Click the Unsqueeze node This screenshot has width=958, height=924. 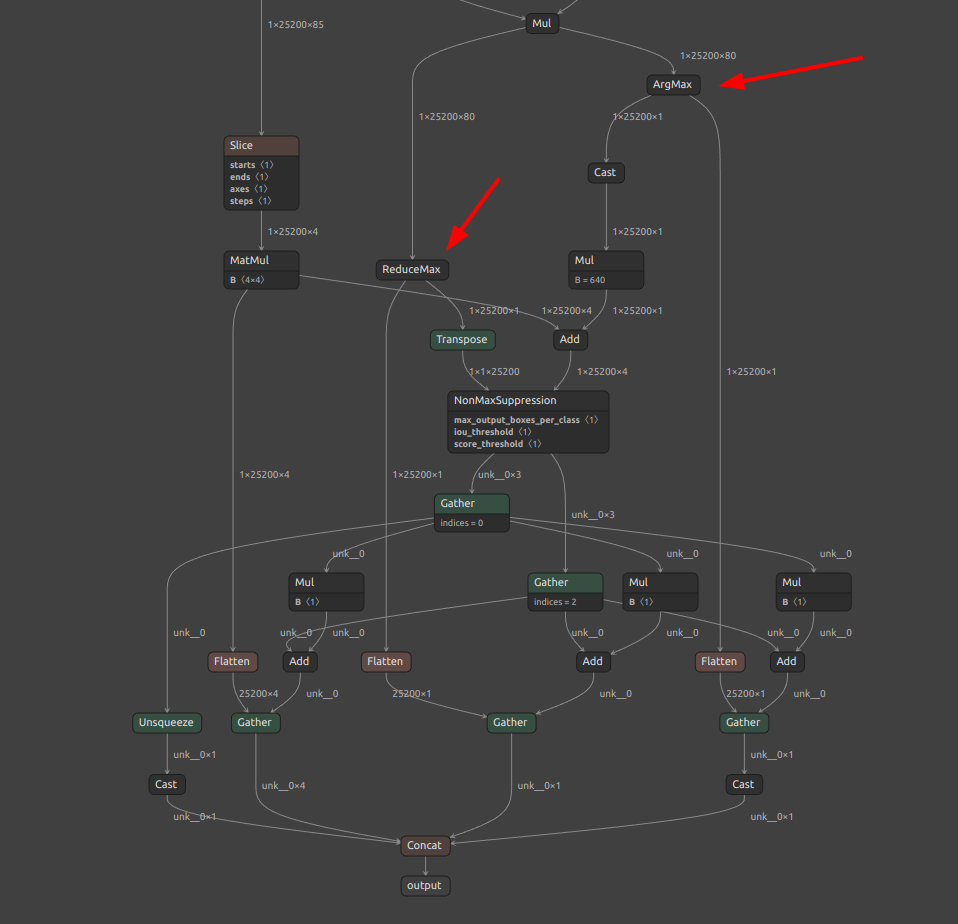coord(166,722)
